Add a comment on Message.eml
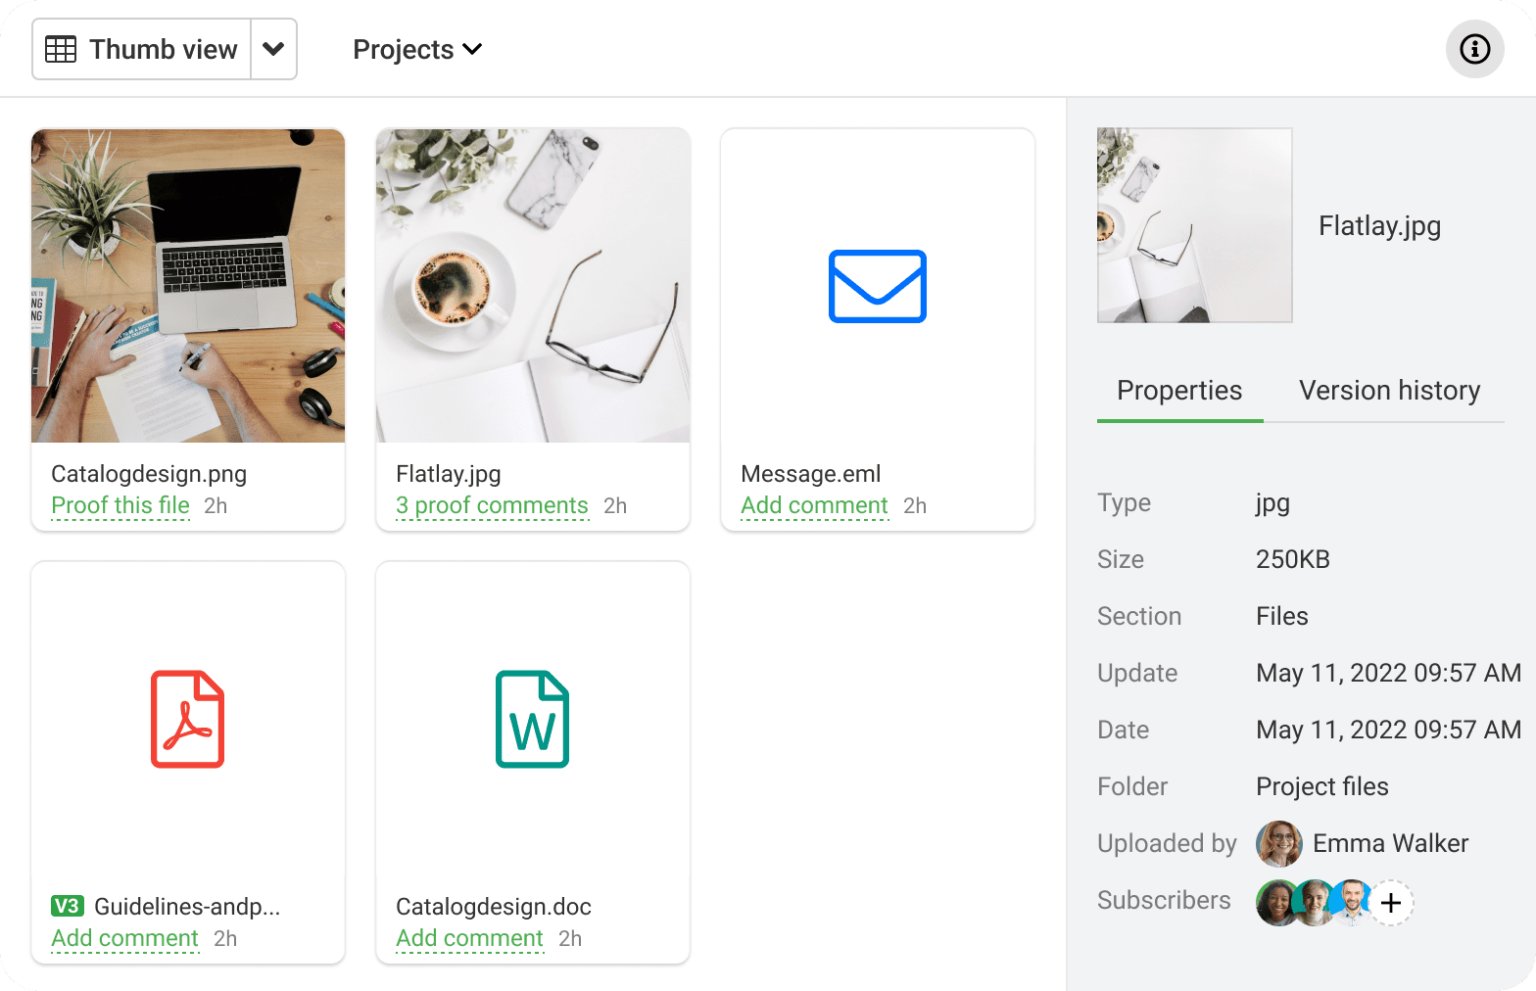This screenshot has width=1536, height=991. [813, 505]
